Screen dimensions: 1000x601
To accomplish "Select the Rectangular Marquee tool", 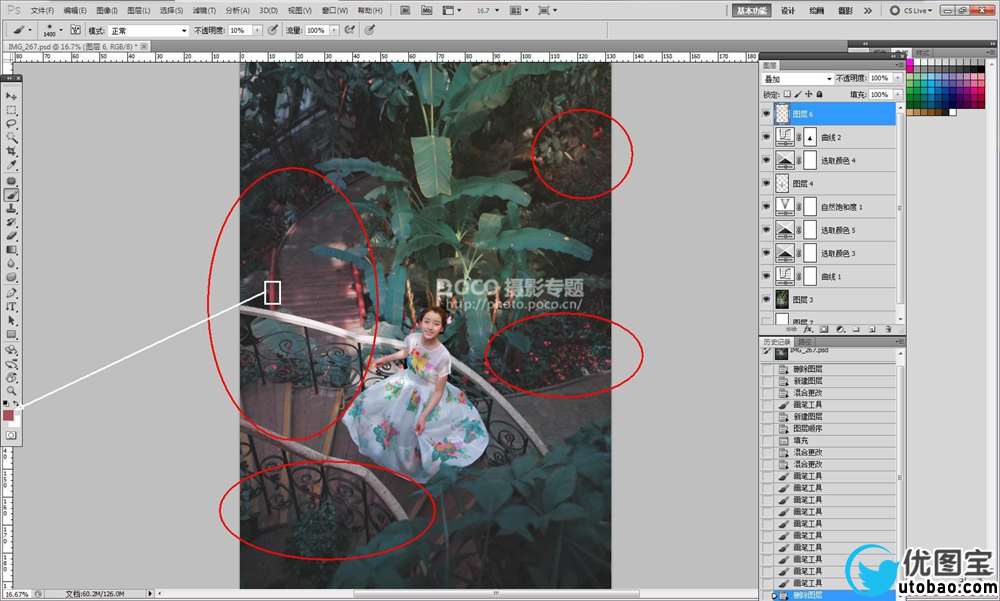I will point(11,110).
